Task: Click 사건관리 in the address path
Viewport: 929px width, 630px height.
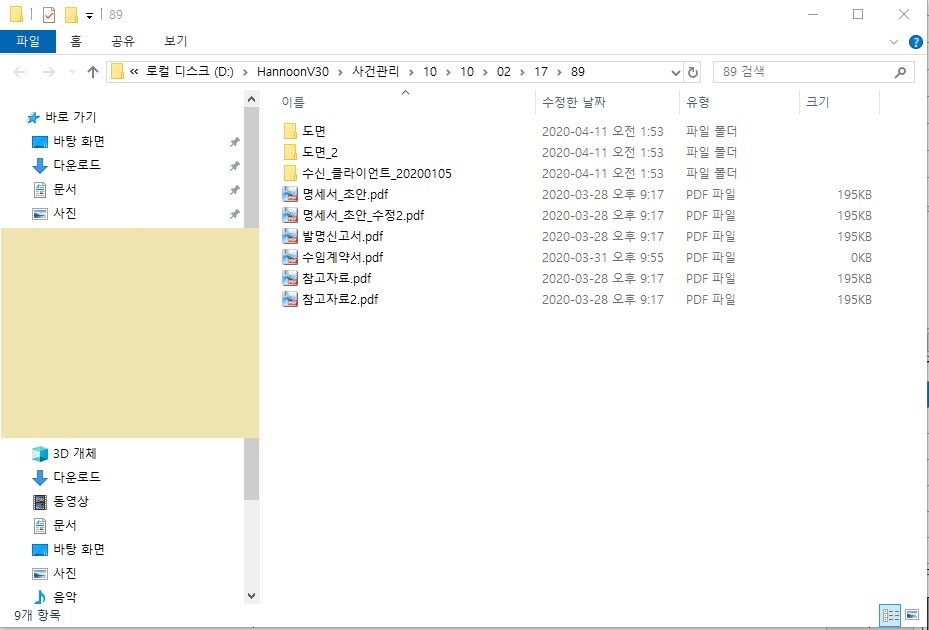Action: point(376,72)
